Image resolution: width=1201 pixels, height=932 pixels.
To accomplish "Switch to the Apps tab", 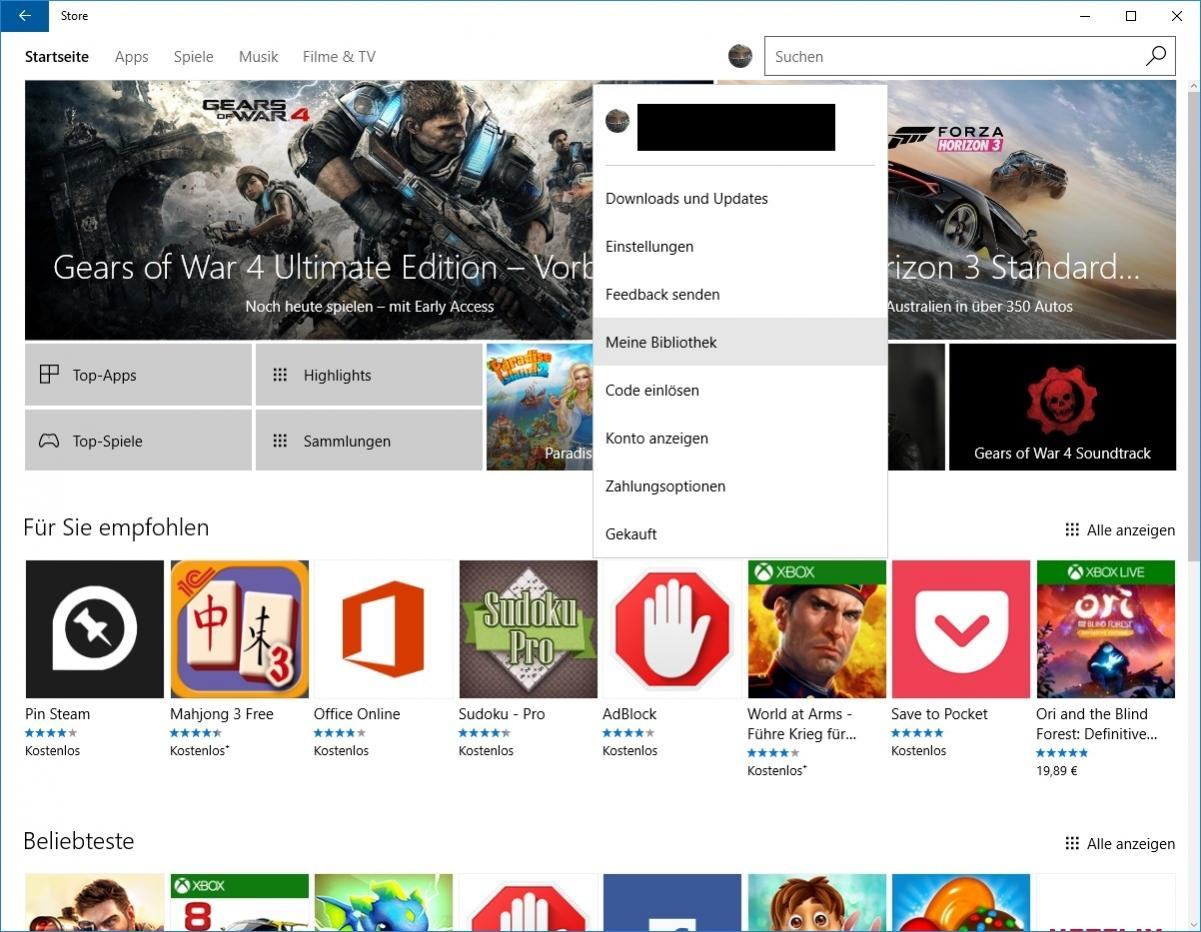I will pyautogui.click(x=131, y=57).
